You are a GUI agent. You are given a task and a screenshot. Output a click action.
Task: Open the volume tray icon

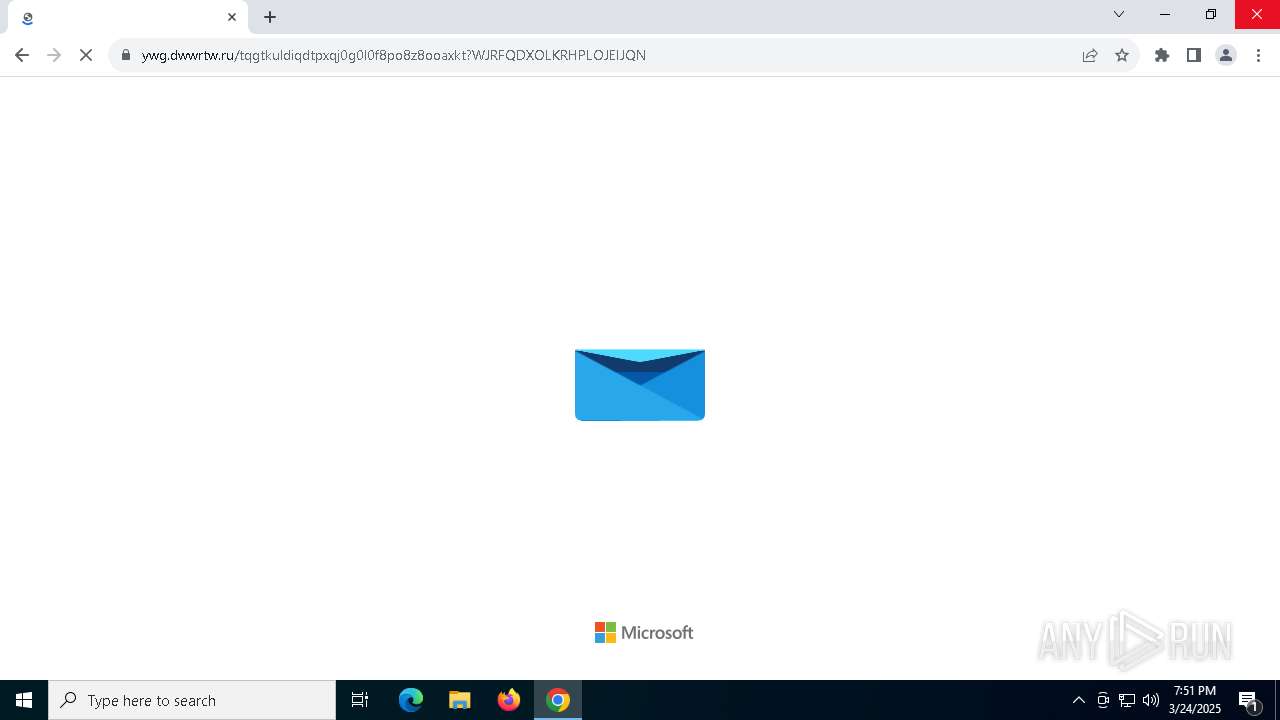tap(1151, 700)
